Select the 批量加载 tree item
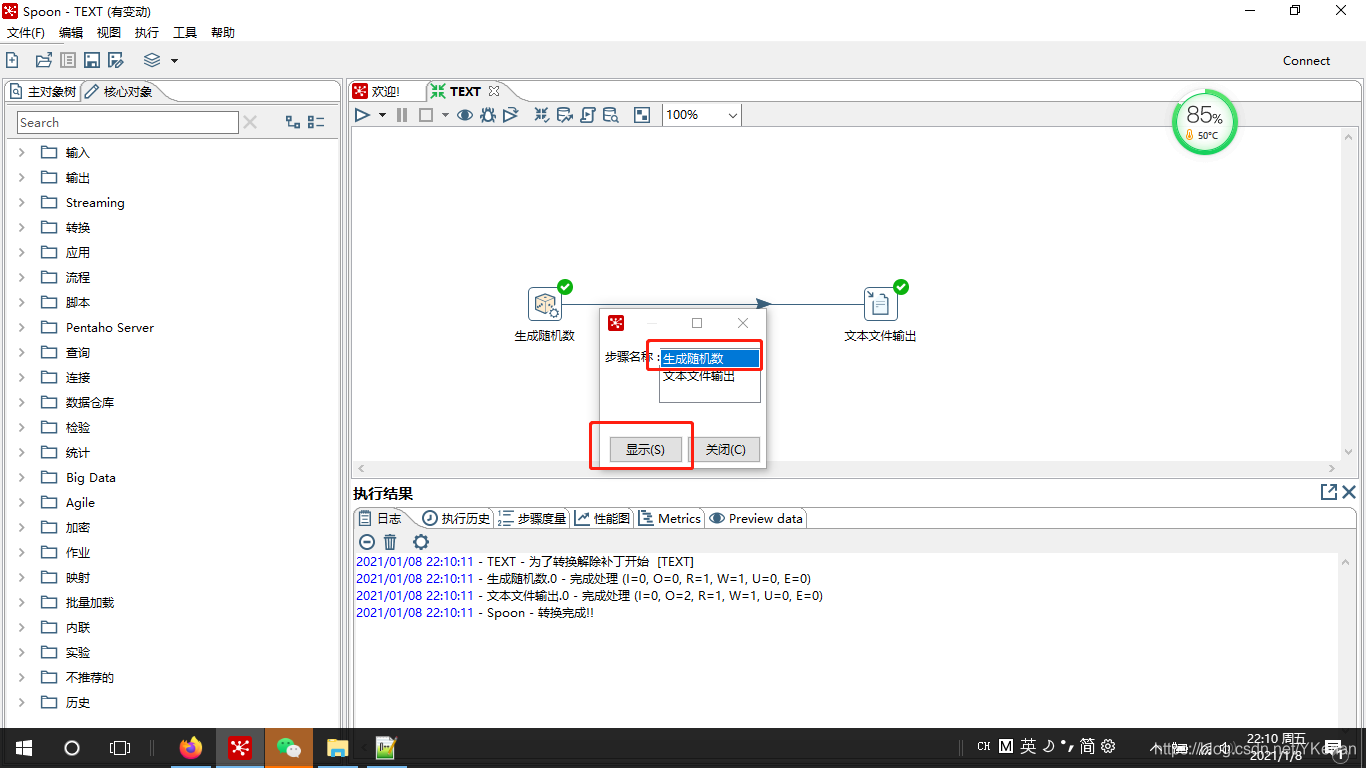This screenshot has width=1366, height=768. coord(90,602)
